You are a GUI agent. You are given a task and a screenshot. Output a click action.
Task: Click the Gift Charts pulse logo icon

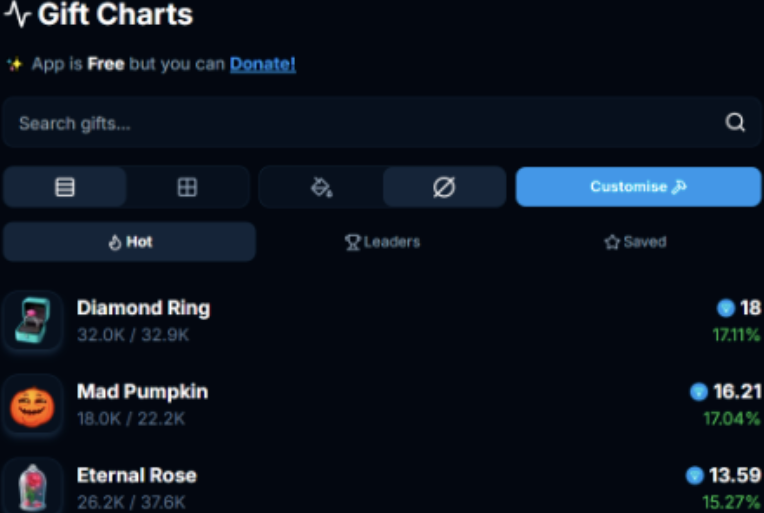point(17,15)
